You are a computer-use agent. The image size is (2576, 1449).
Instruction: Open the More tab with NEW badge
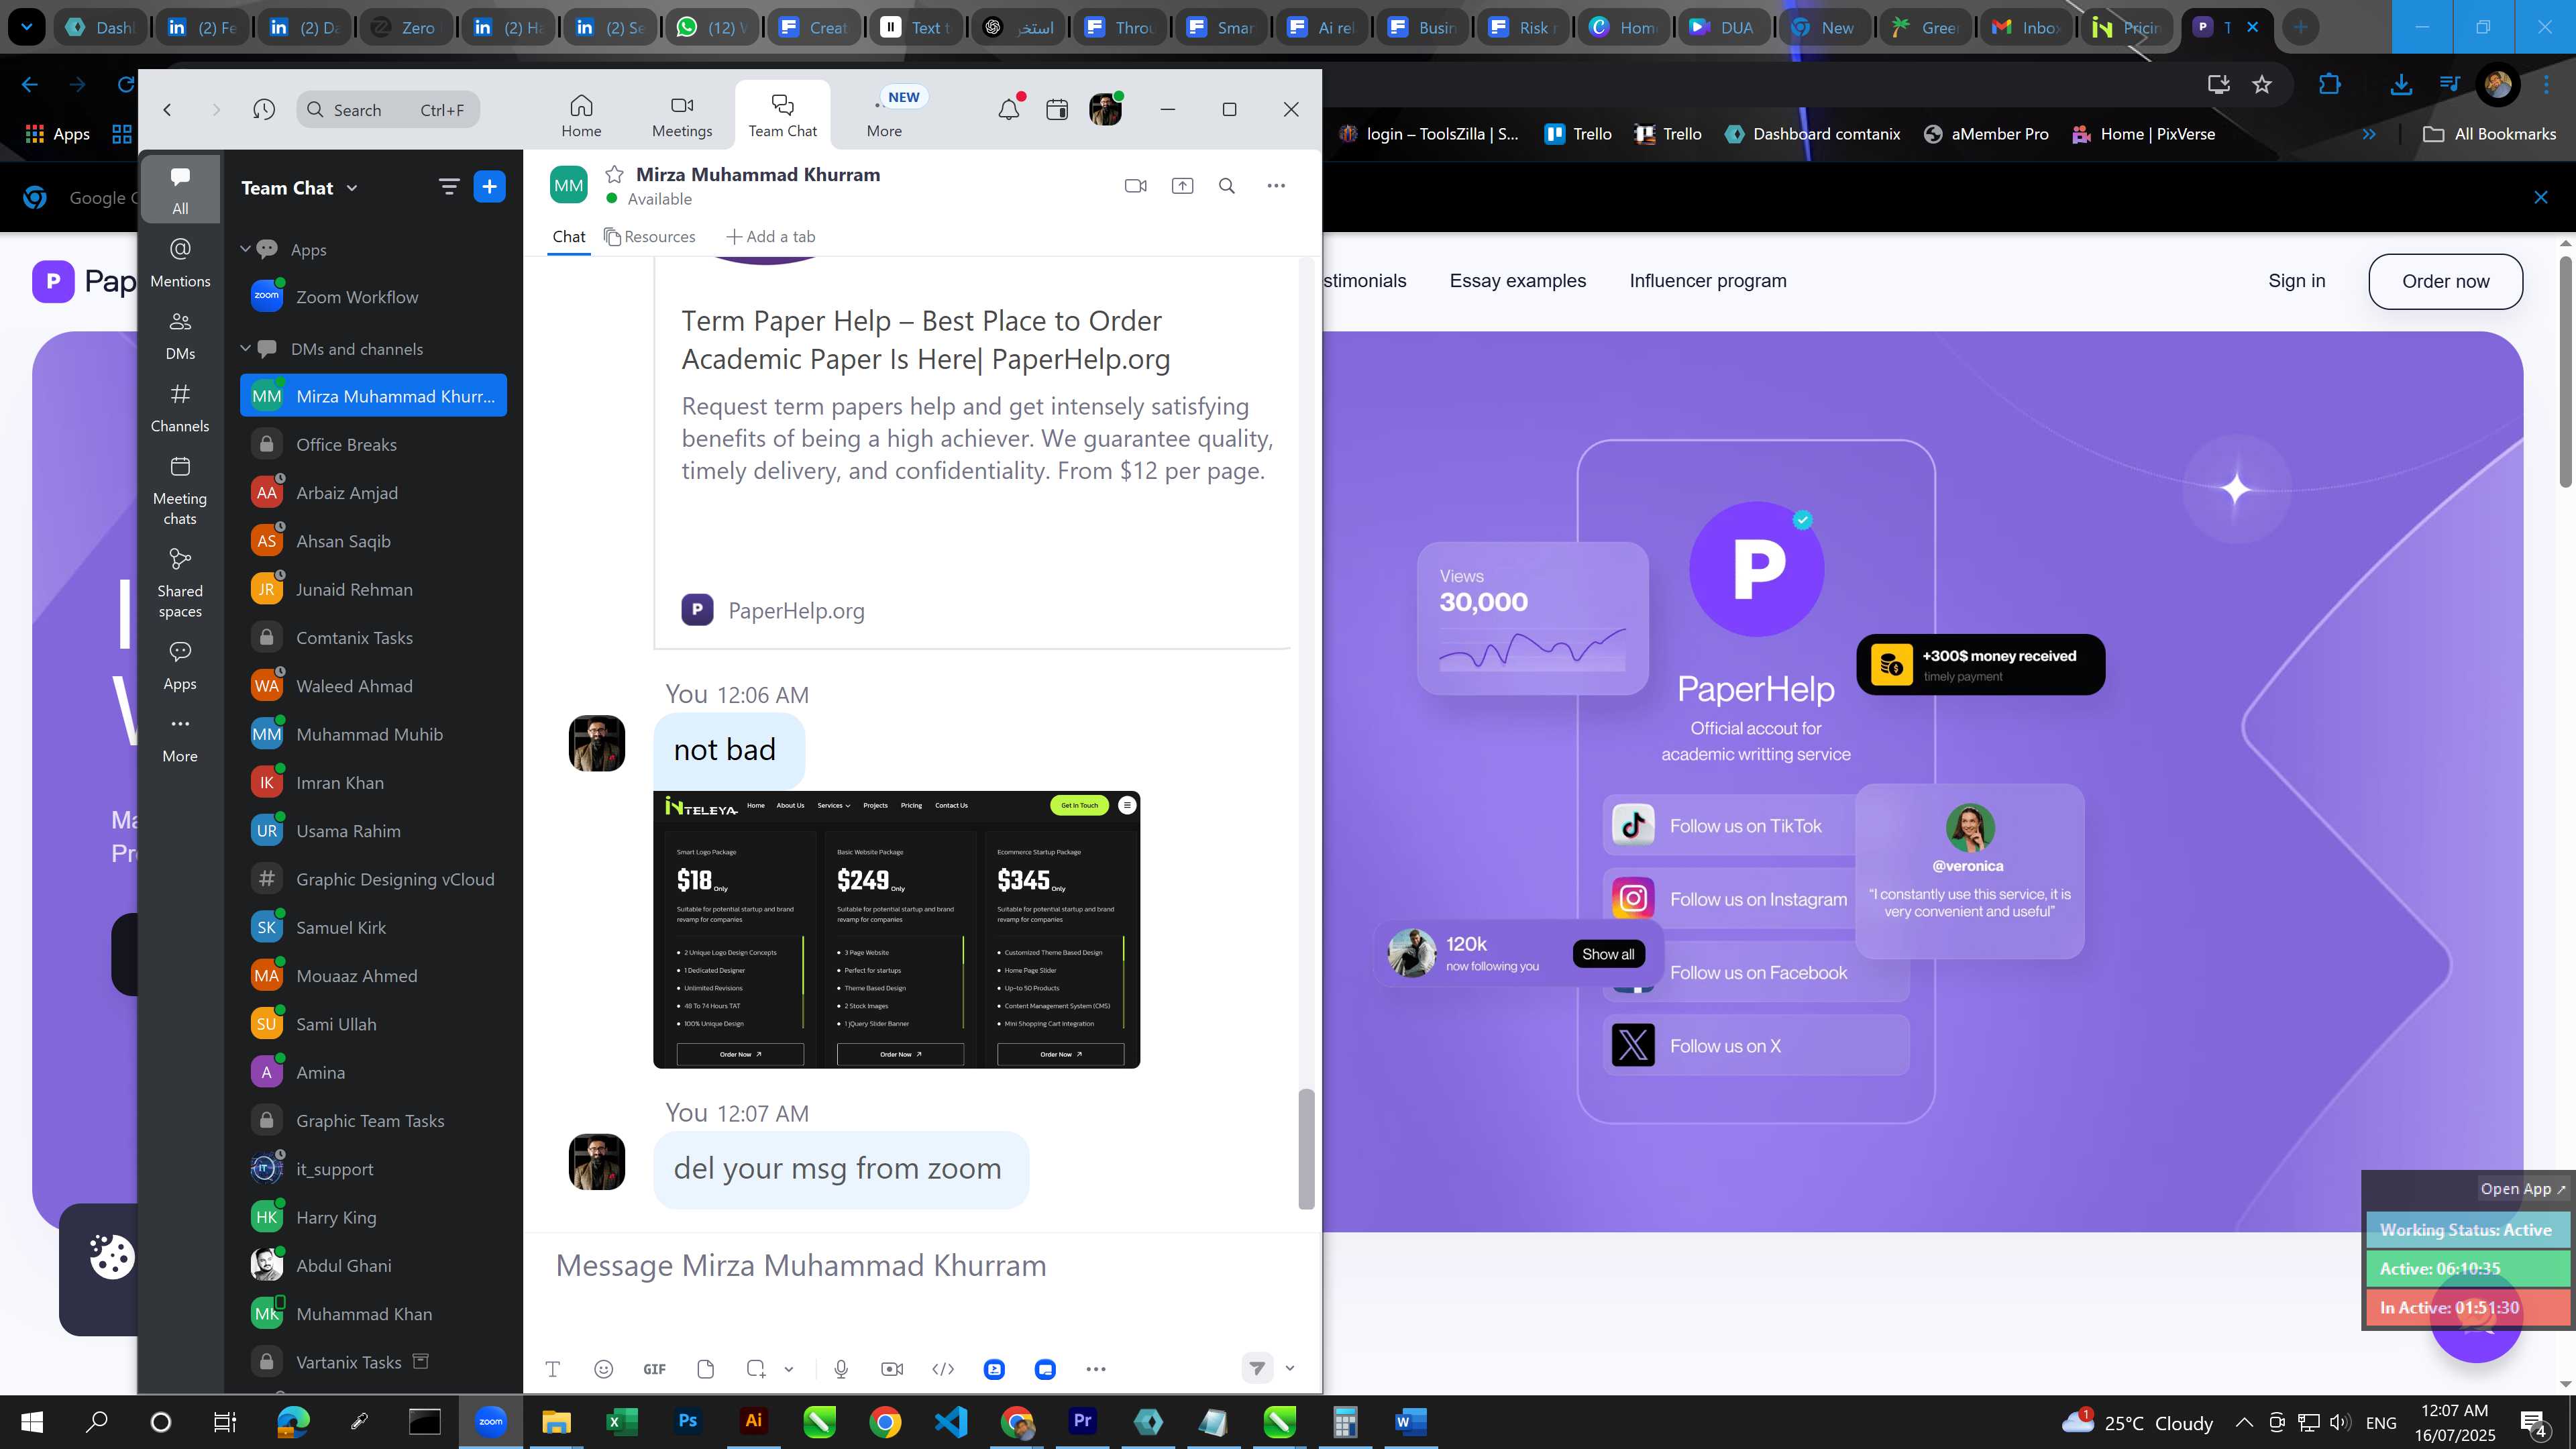(884, 116)
